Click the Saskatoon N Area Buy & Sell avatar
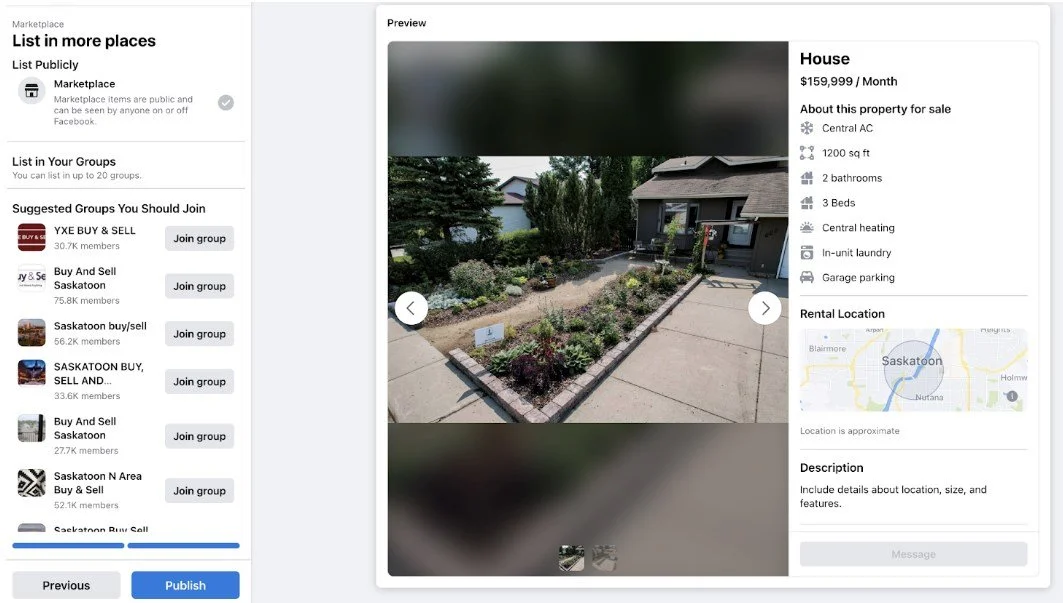 [x=31, y=483]
